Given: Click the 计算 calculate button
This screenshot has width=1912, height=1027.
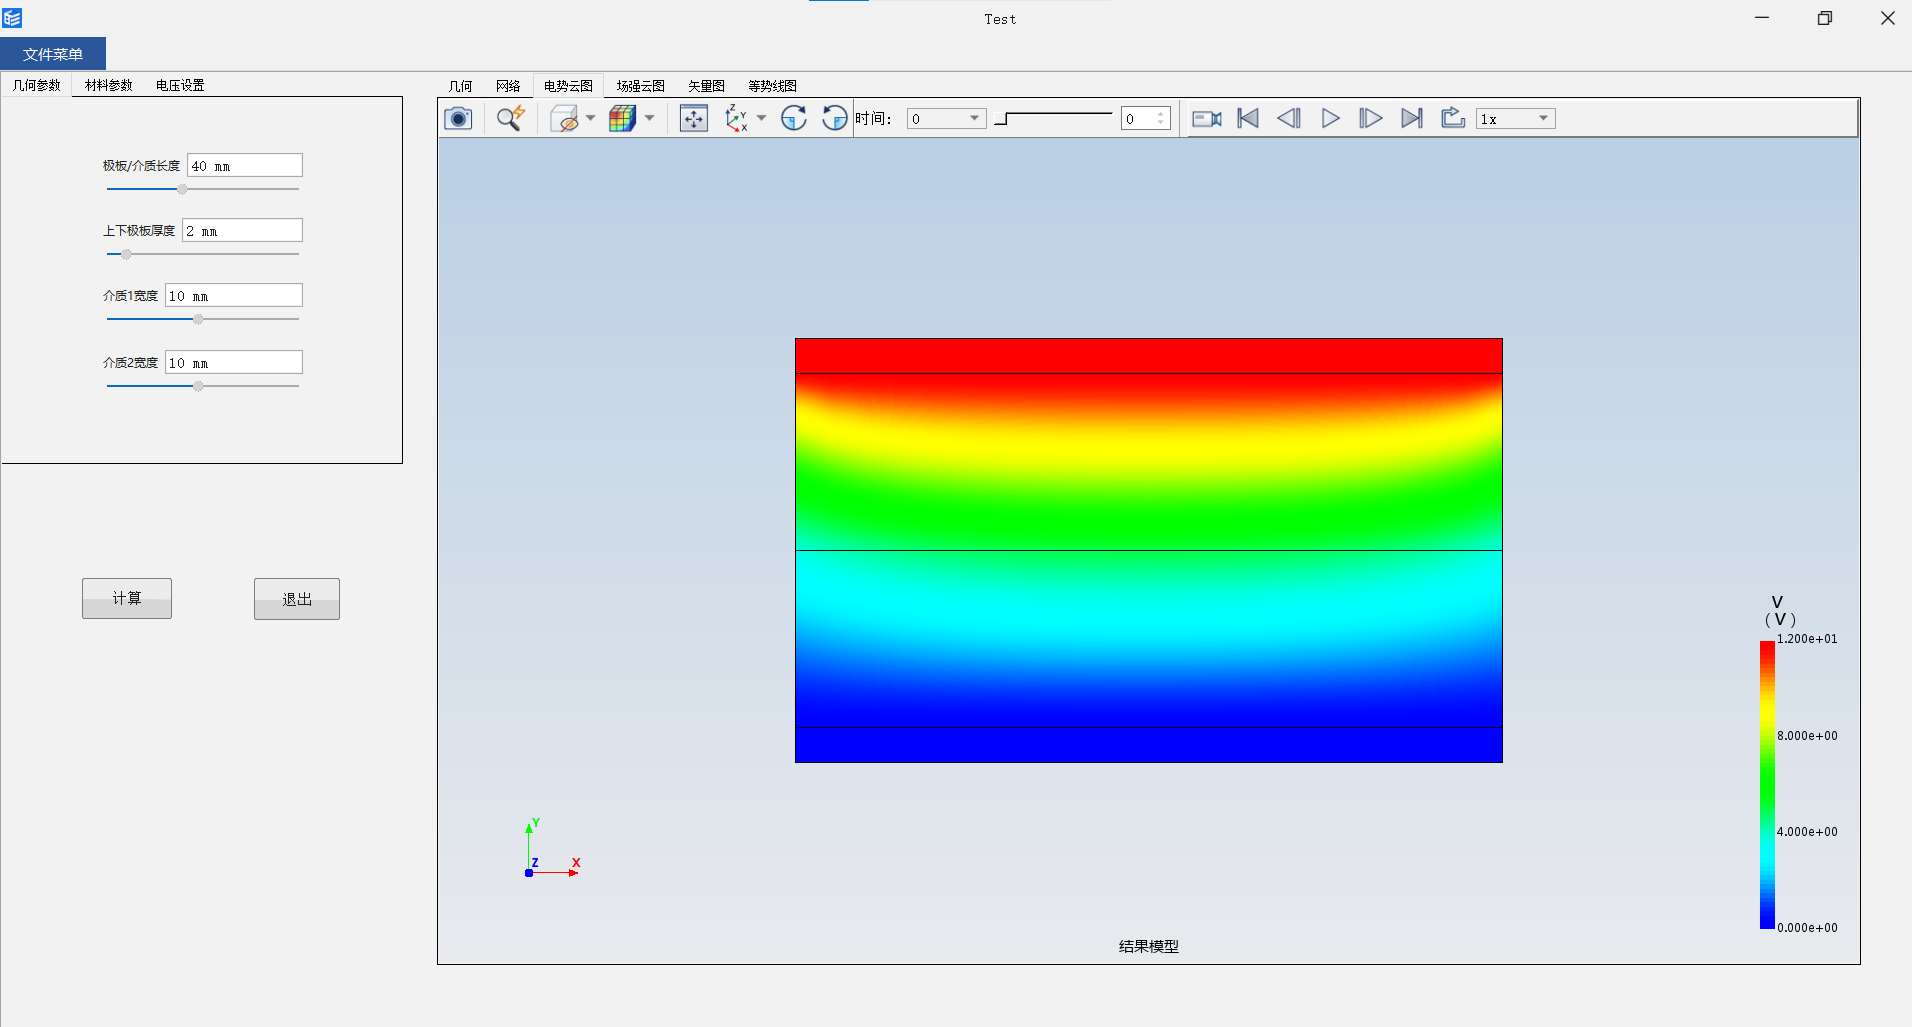Looking at the screenshot, I should 127,598.
